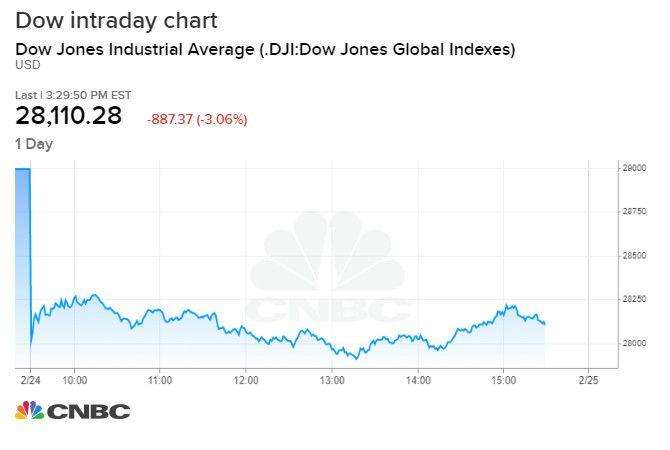Click the CNBC peacock logo icon
670x450 pixels.
(x=28, y=411)
